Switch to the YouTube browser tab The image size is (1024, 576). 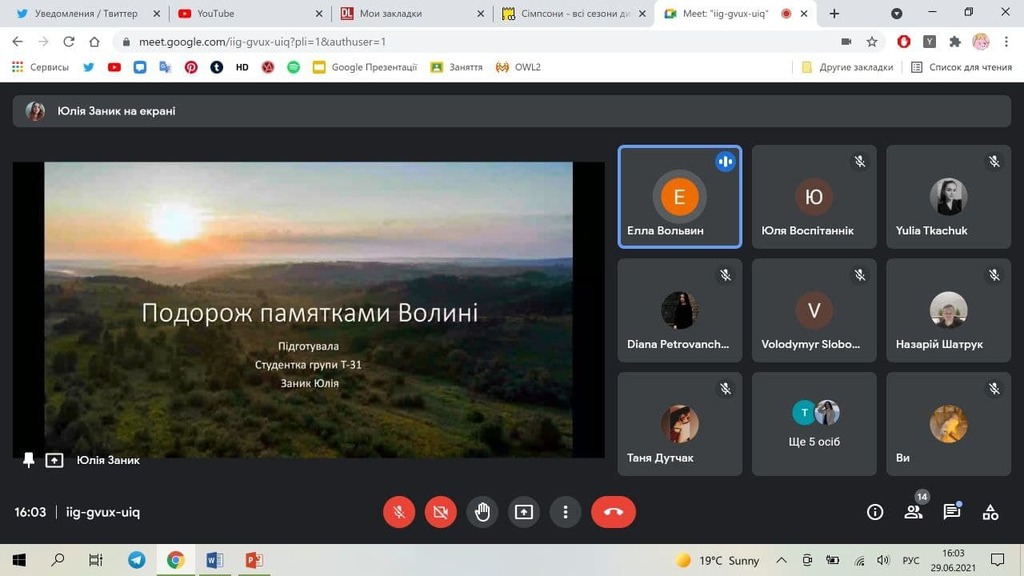click(x=248, y=14)
